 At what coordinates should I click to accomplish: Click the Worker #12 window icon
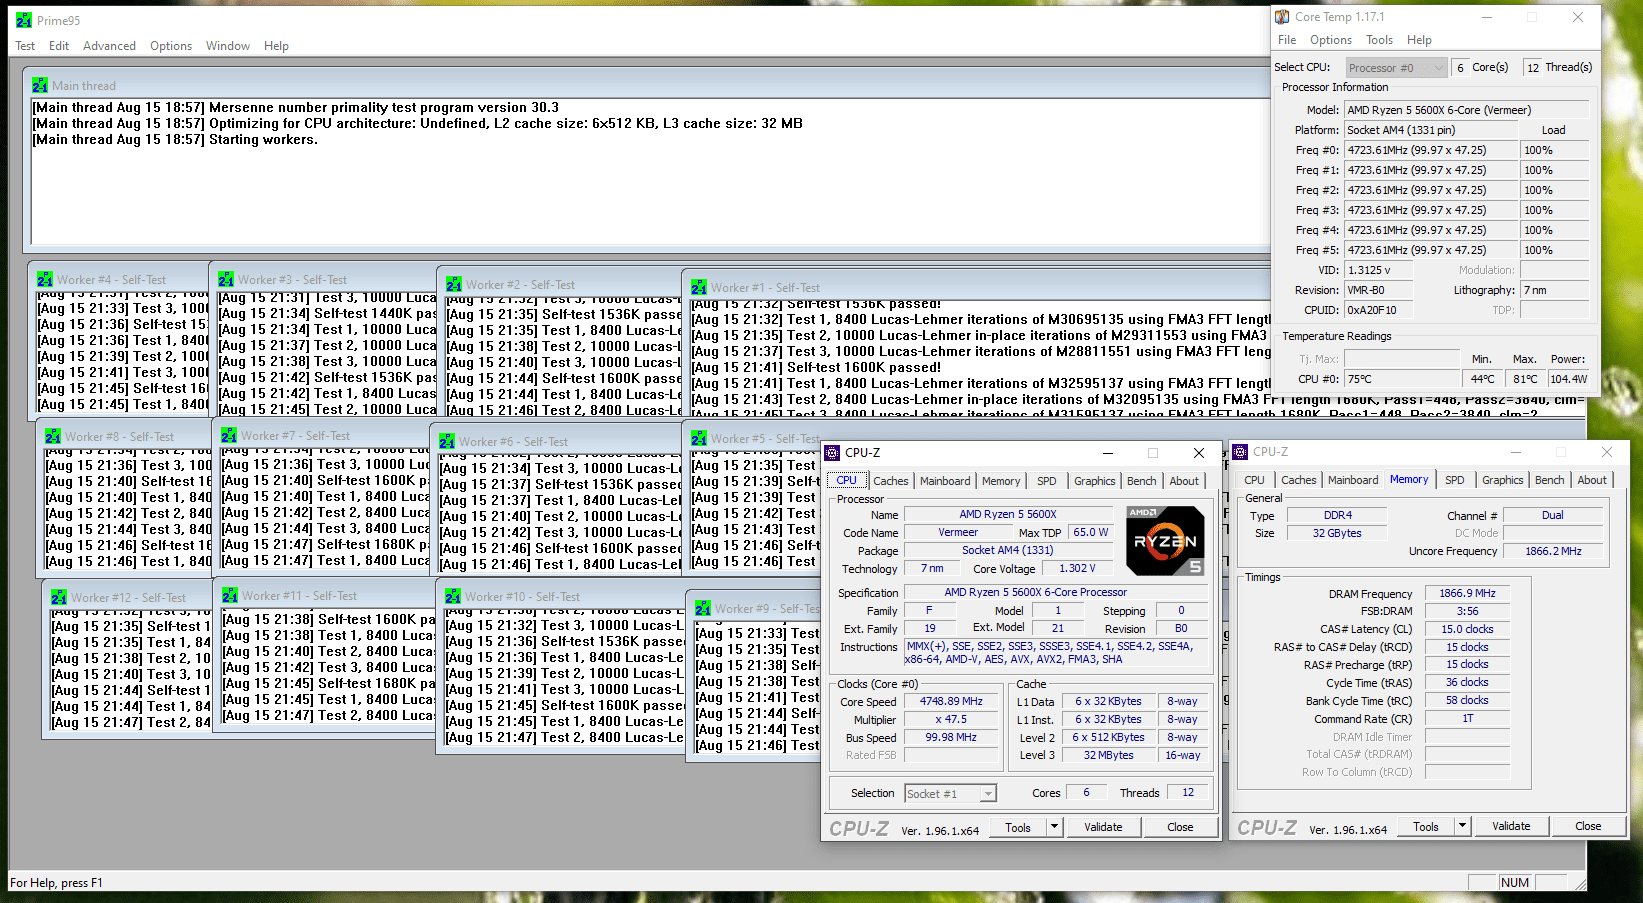pyautogui.click(x=59, y=598)
